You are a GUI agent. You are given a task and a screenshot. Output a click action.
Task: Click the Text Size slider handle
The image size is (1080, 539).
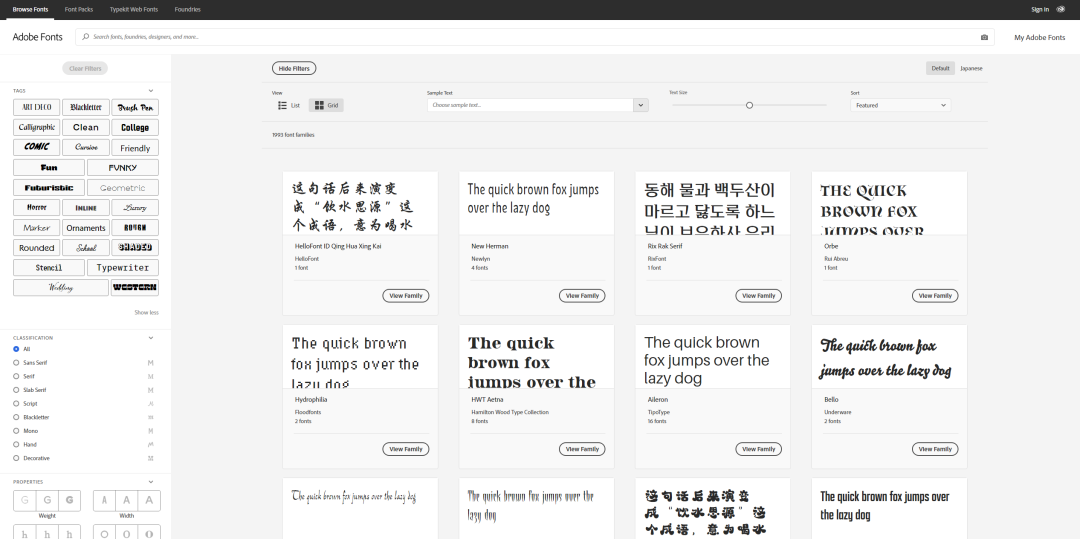(749, 105)
